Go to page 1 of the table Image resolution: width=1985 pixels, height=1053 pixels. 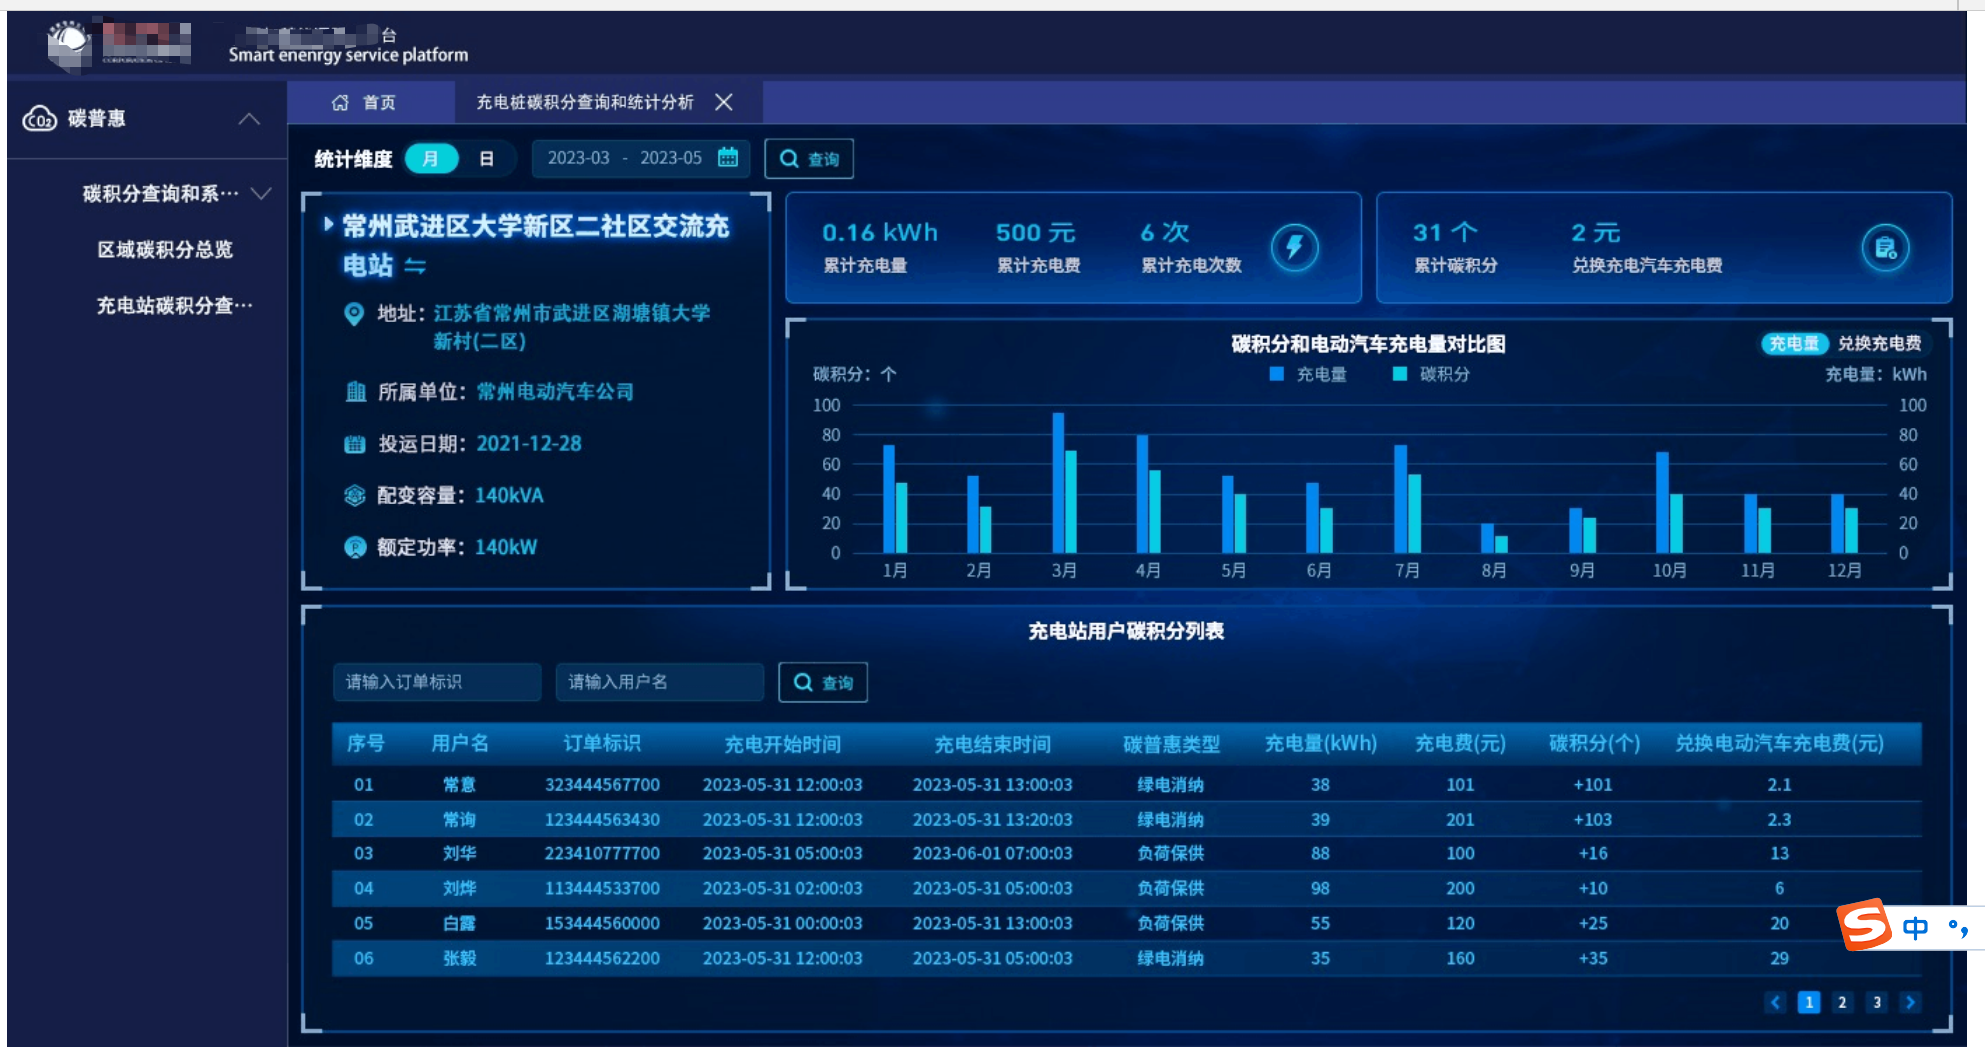pos(1809,1002)
